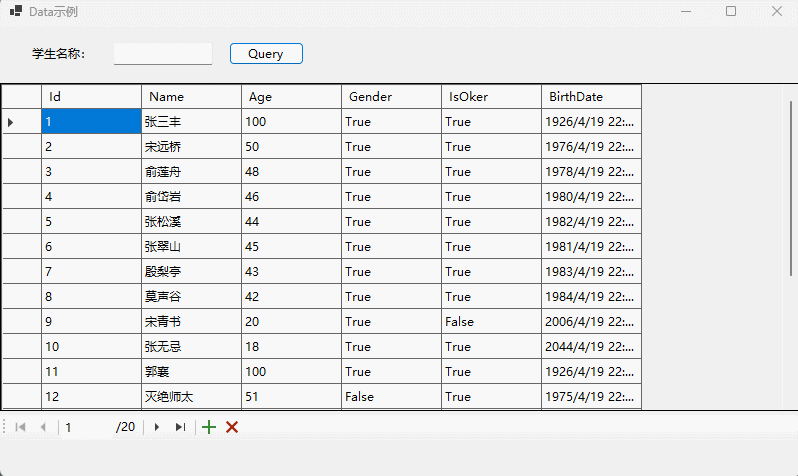
Task: Sort by the BirthDate column header
Action: coord(591,97)
